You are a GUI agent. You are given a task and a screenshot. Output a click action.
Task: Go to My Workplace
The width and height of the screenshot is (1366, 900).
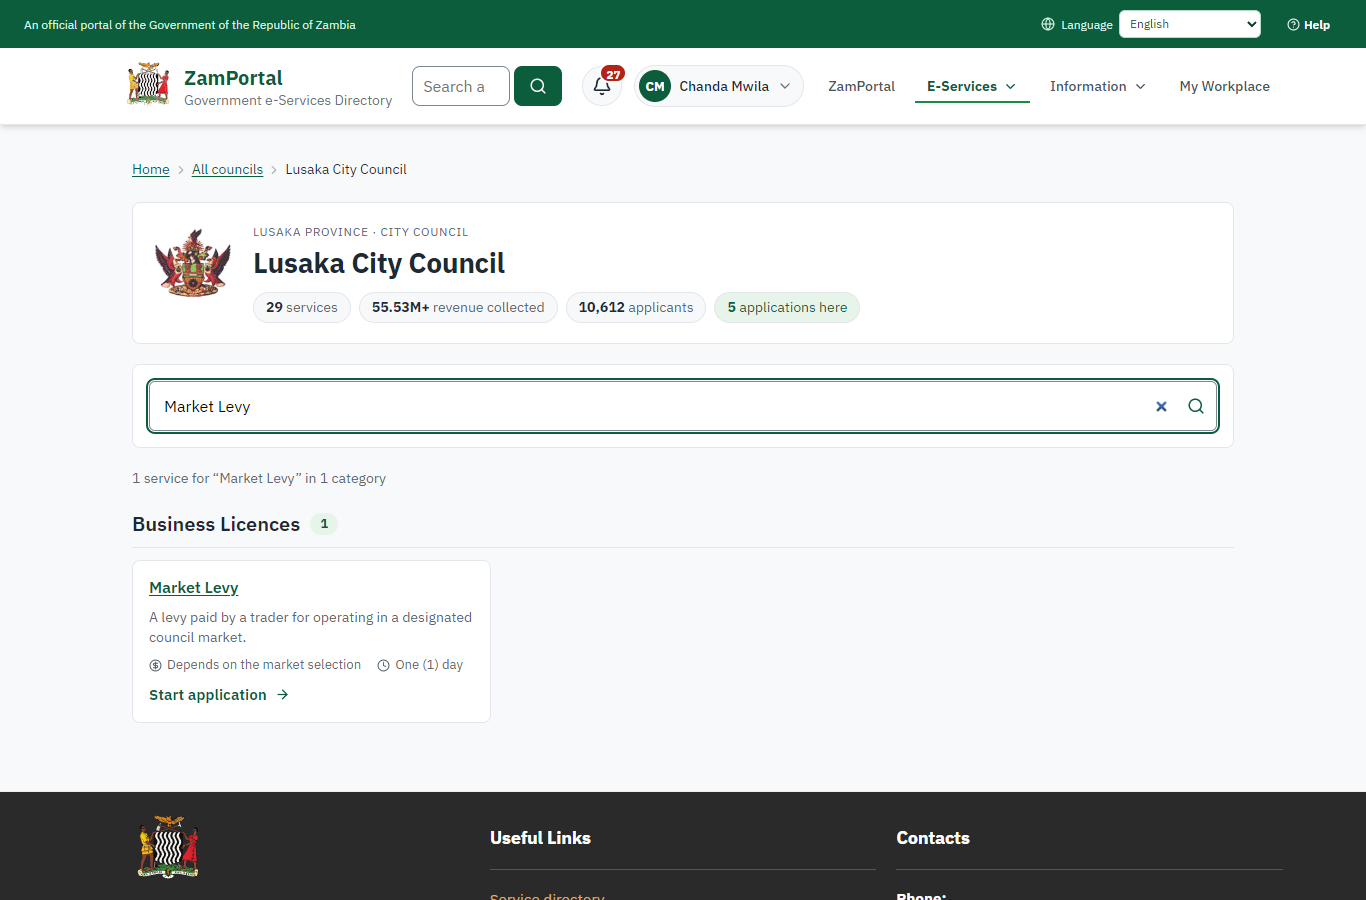(1225, 86)
